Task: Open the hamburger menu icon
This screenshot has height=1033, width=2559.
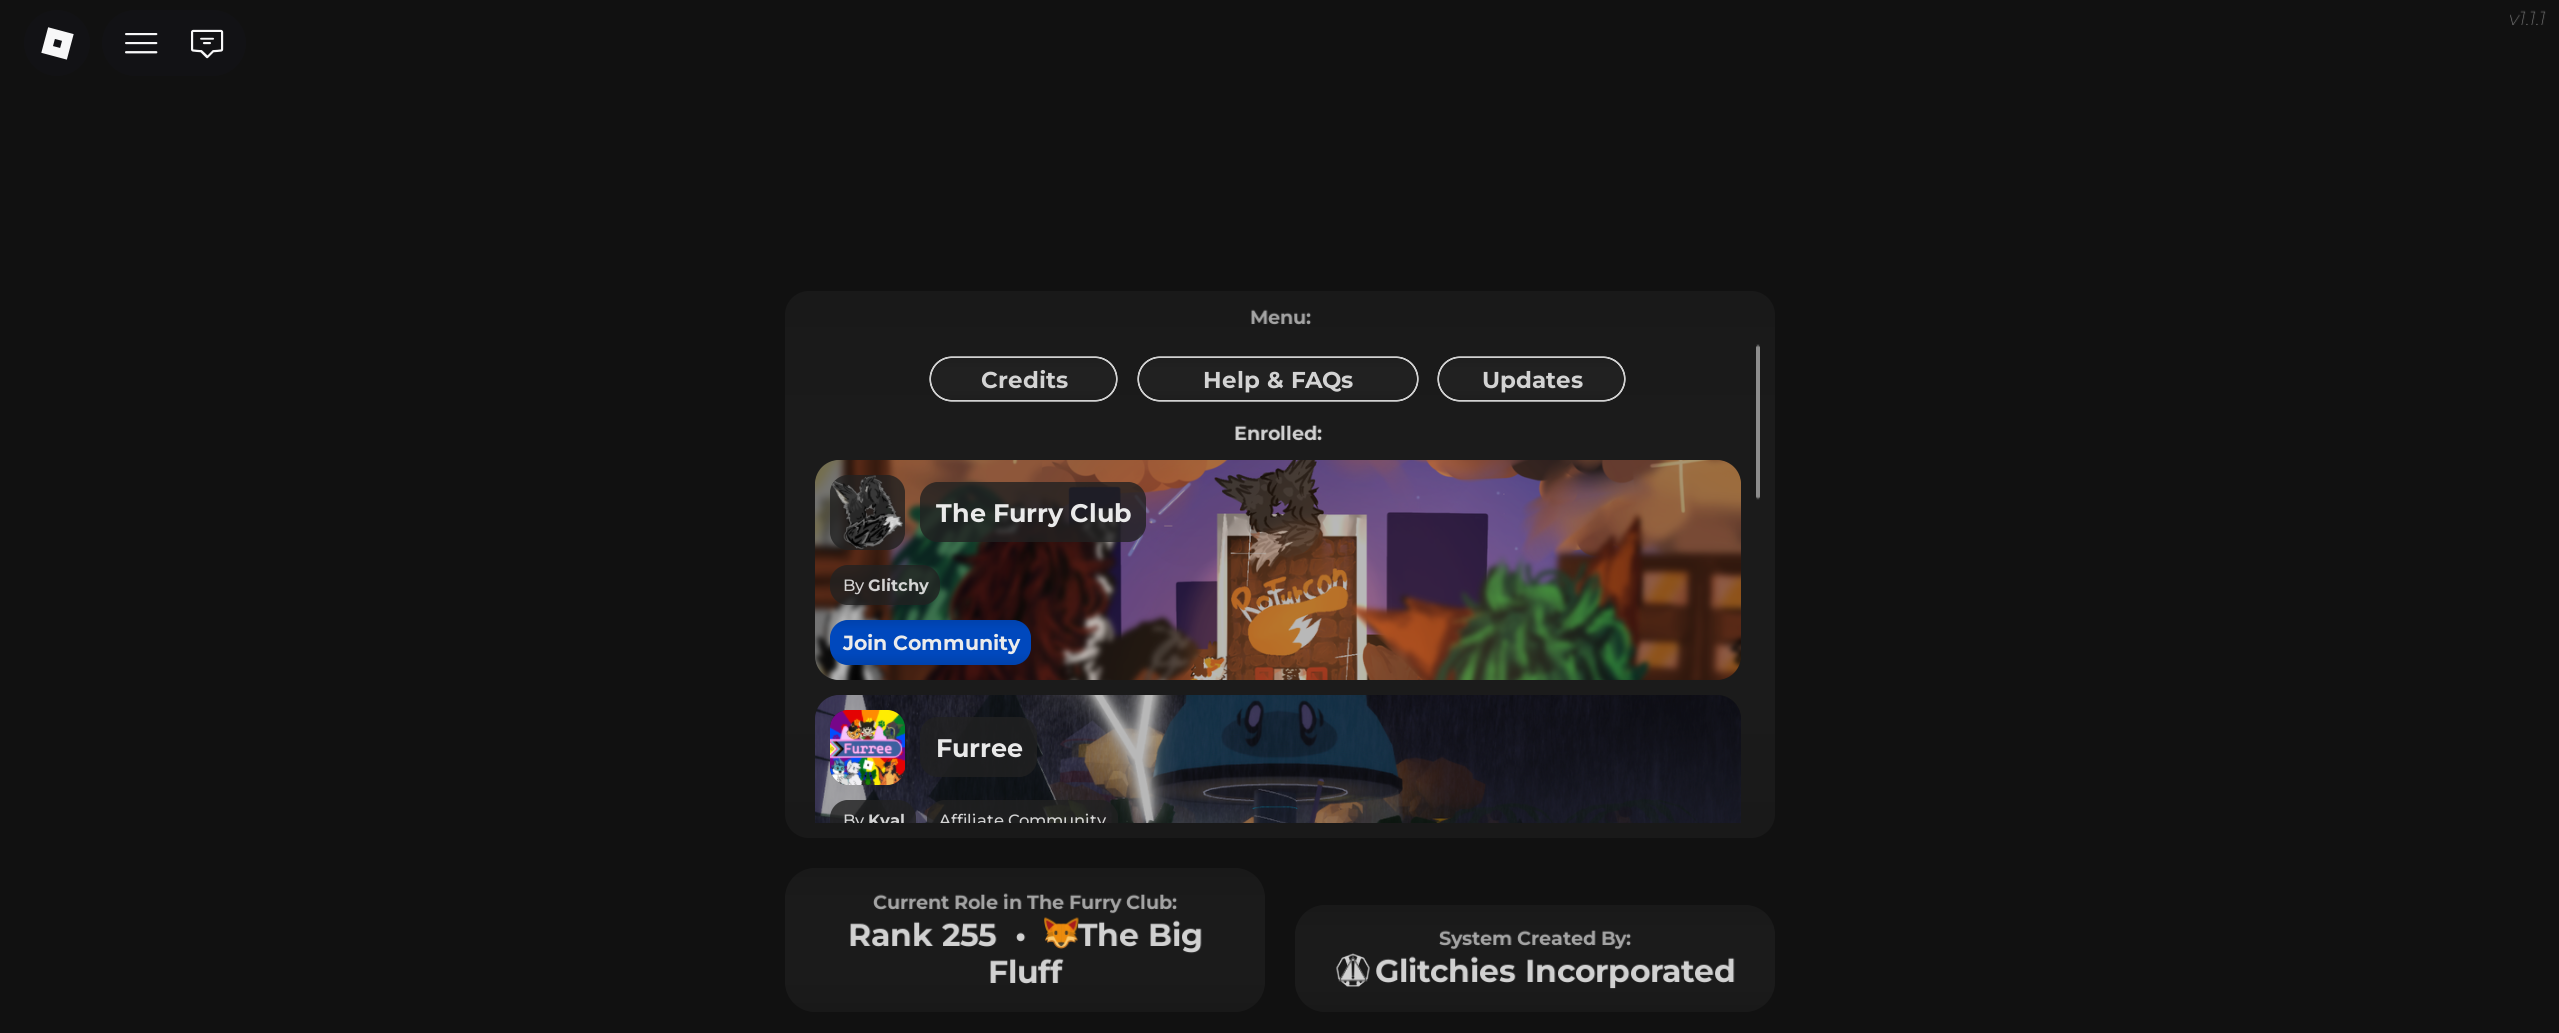Action: (x=141, y=43)
